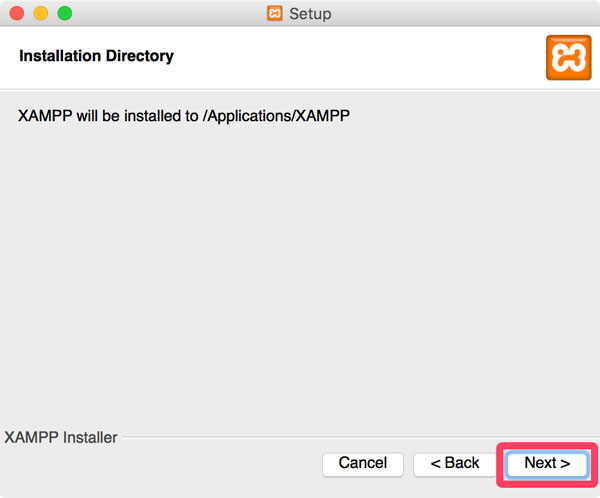Cancel the XAMPP installation
The height and width of the screenshot is (498, 600).
[363, 464]
